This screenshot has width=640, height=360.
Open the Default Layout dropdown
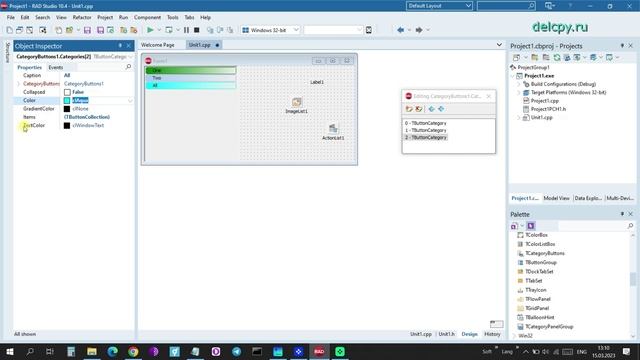[x=468, y=6]
